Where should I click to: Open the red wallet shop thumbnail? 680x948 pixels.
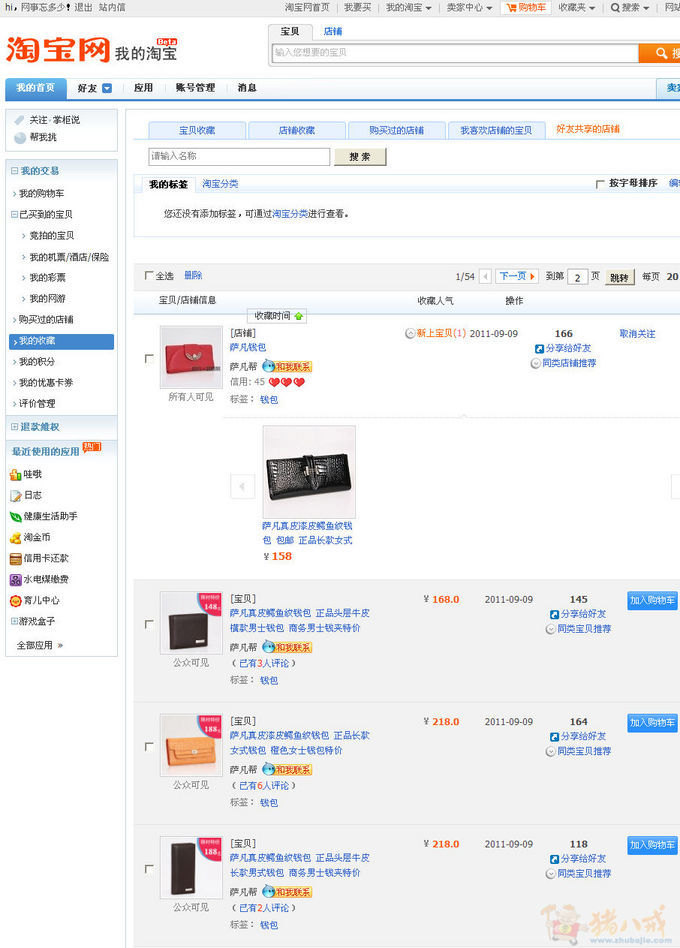(x=191, y=357)
